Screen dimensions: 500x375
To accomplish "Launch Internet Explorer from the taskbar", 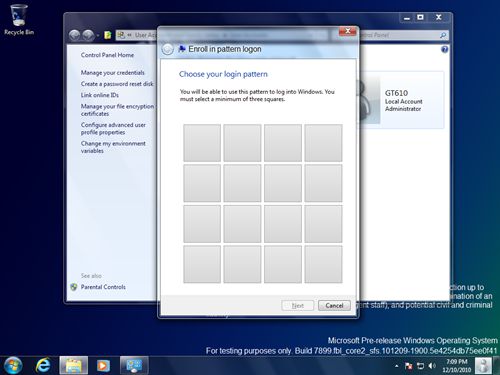I will click(43, 365).
